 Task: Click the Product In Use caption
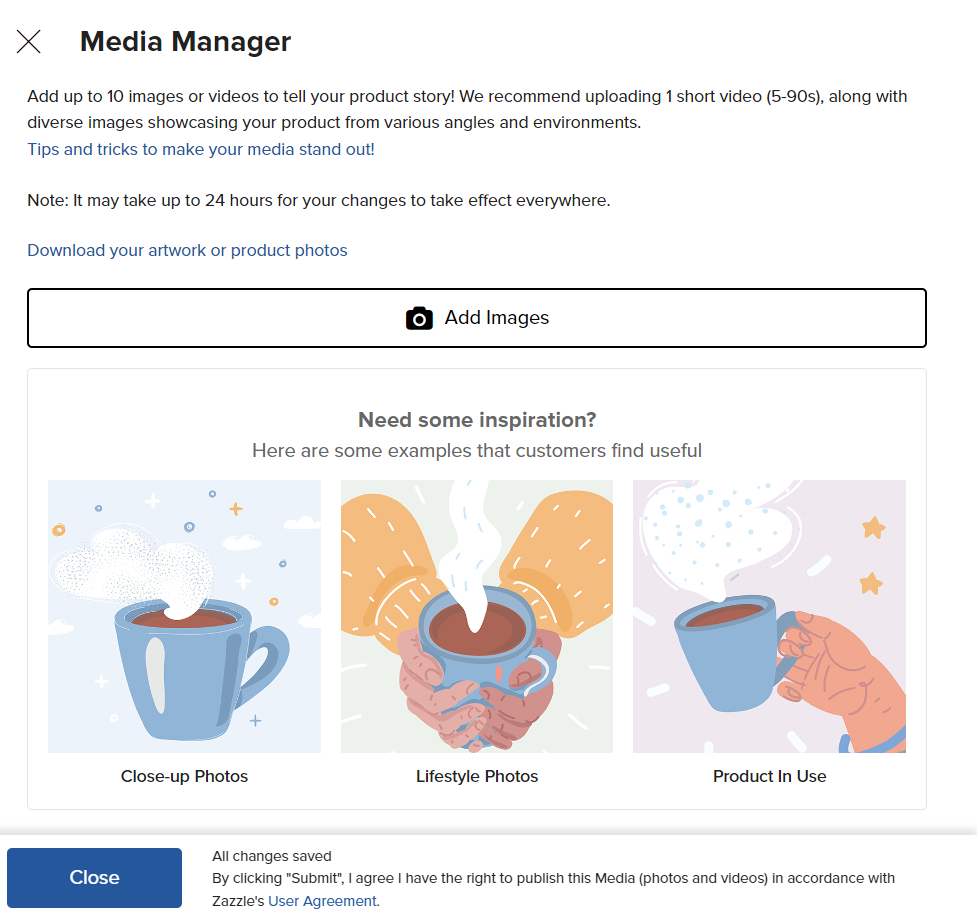770,776
